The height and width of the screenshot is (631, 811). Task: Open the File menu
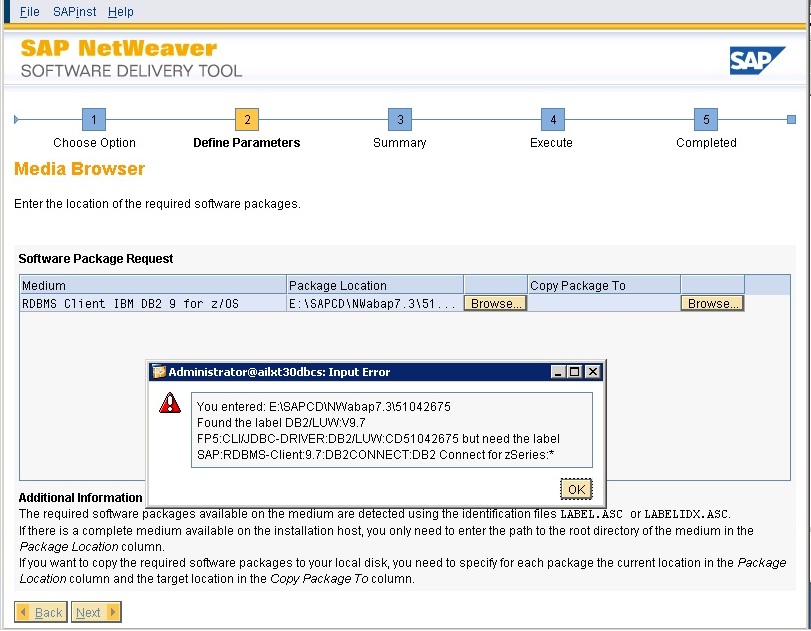point(29,11)
